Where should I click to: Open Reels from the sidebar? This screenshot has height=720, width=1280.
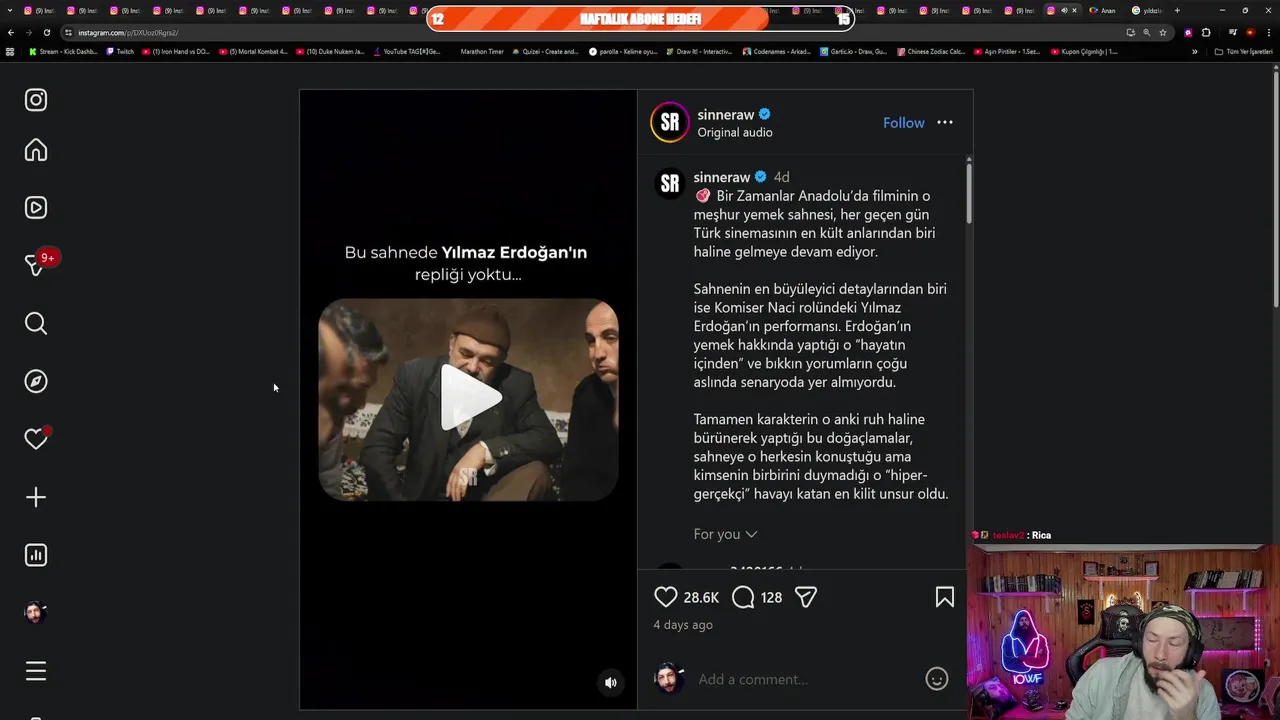click(x=36, y=208)
